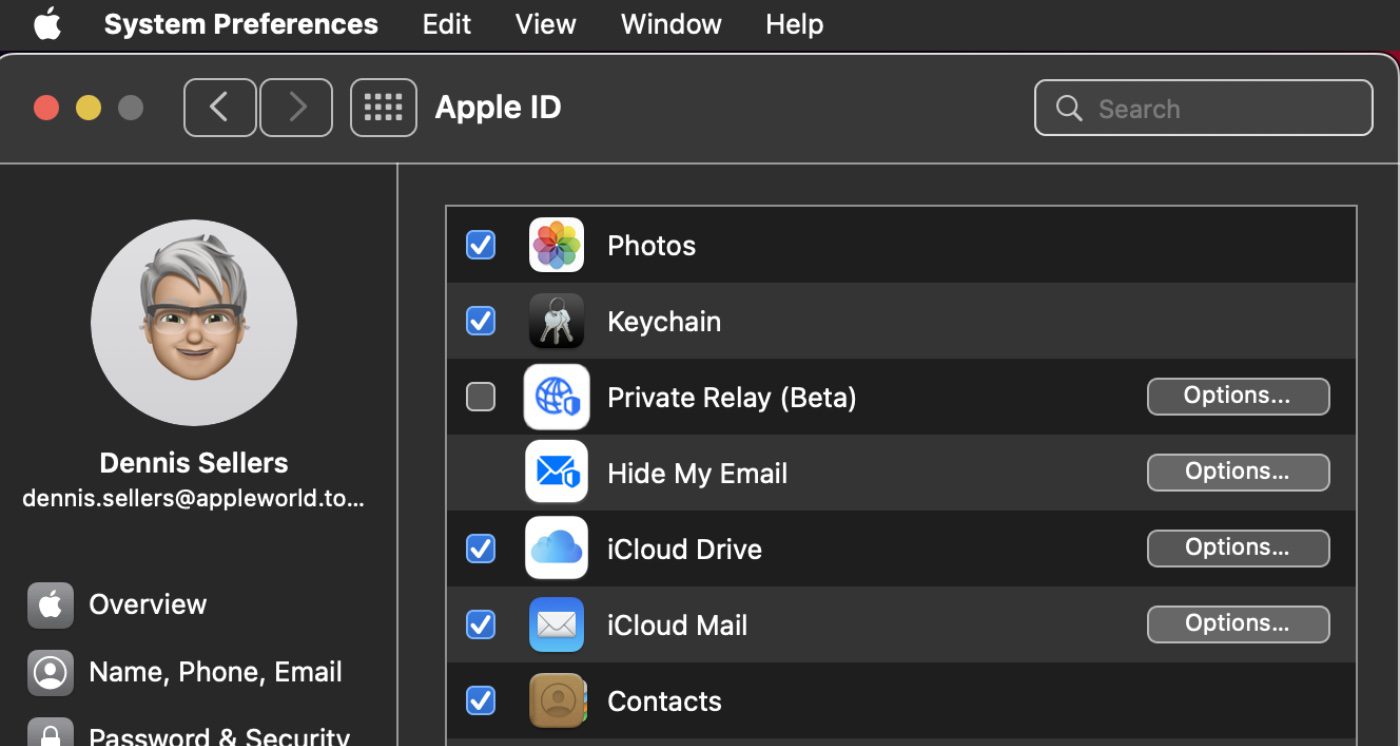Show all preferences with grid icon
The width and height of the screenshot is (1400, 746).
[x=383, y=108]
